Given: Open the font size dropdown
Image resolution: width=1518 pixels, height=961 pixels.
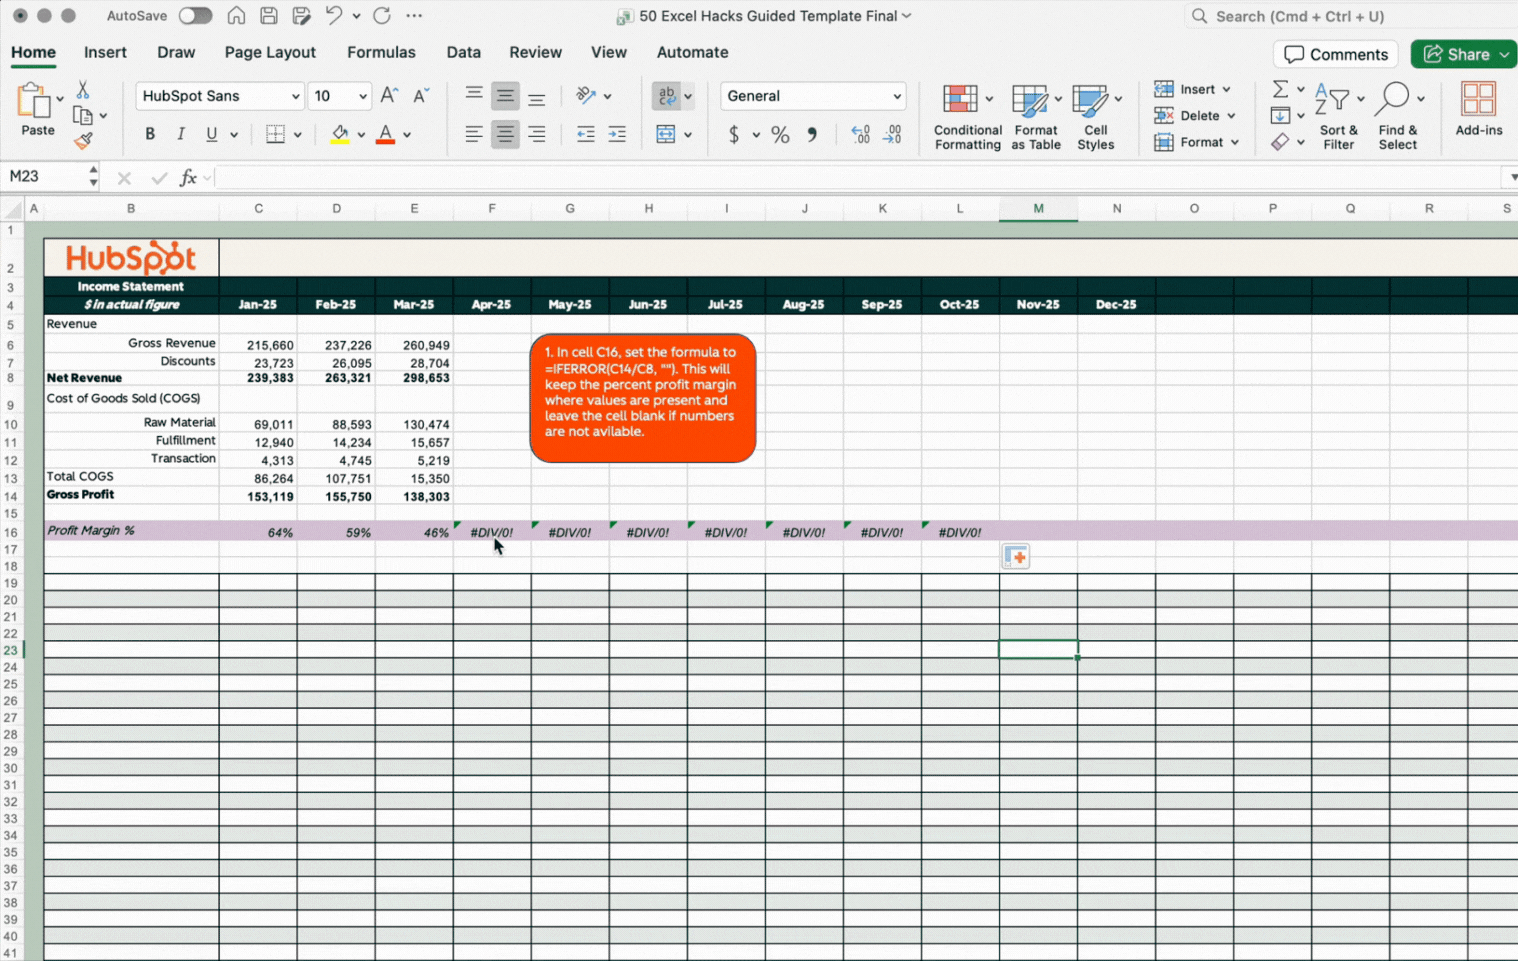Looking at the screenshot, I should pos(362,97).
